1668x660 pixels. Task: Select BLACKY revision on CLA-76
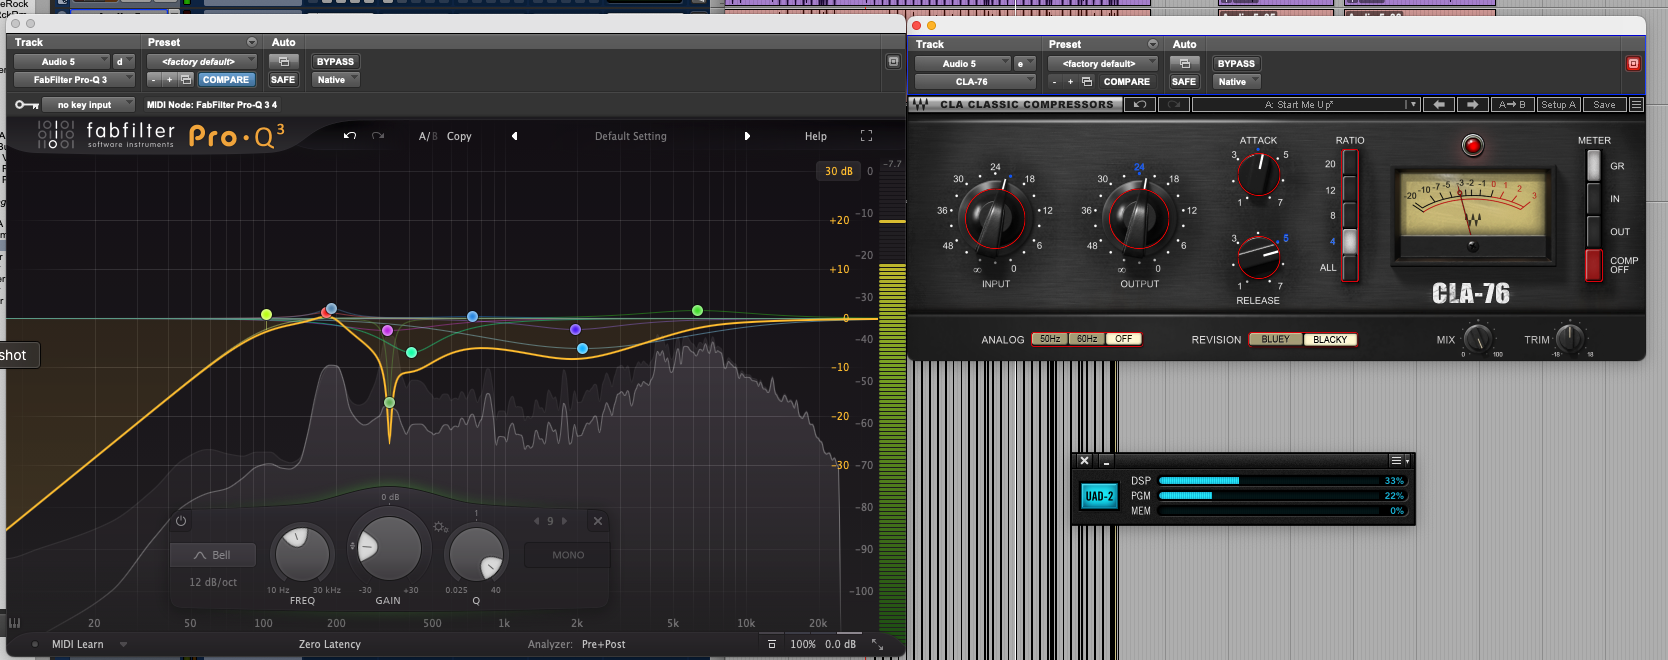[x=1330, y=340]
